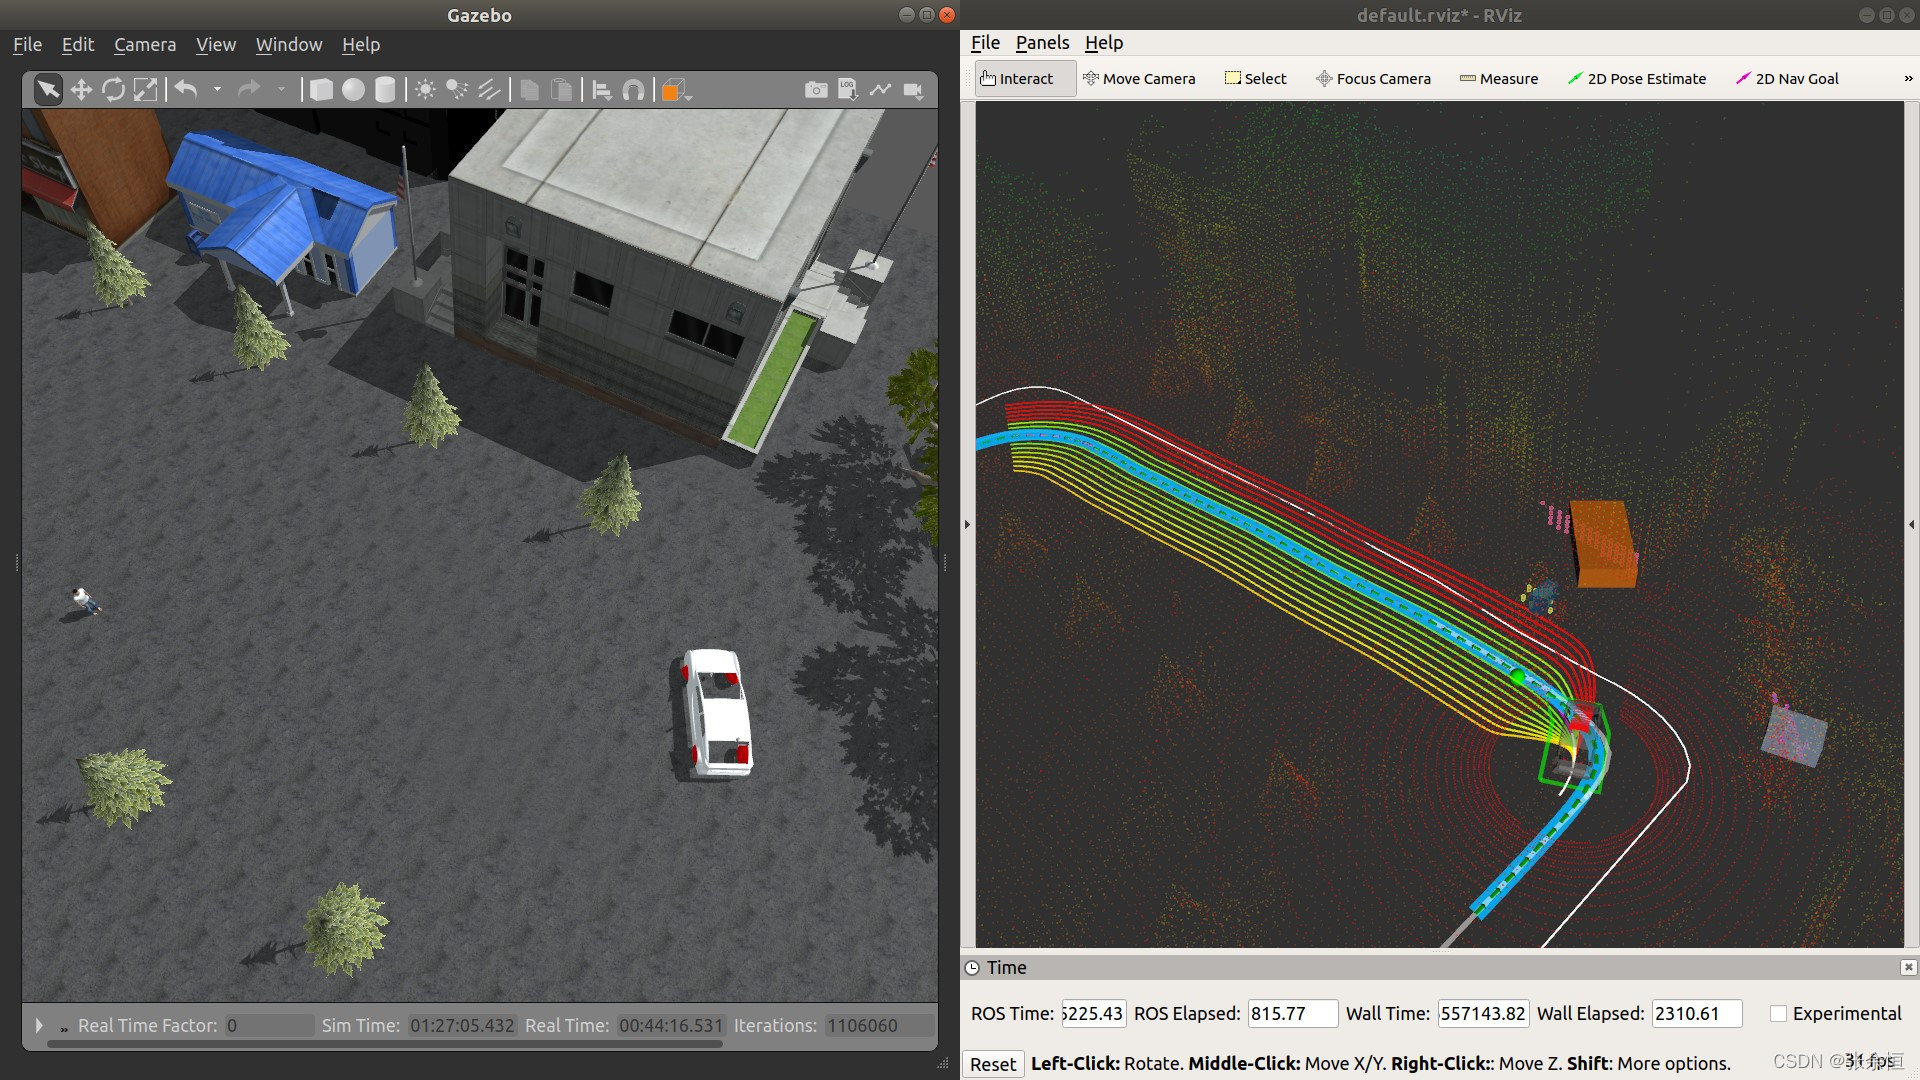Insert a box shape
Screen dimensions: 1920x1080
(321, 90)
